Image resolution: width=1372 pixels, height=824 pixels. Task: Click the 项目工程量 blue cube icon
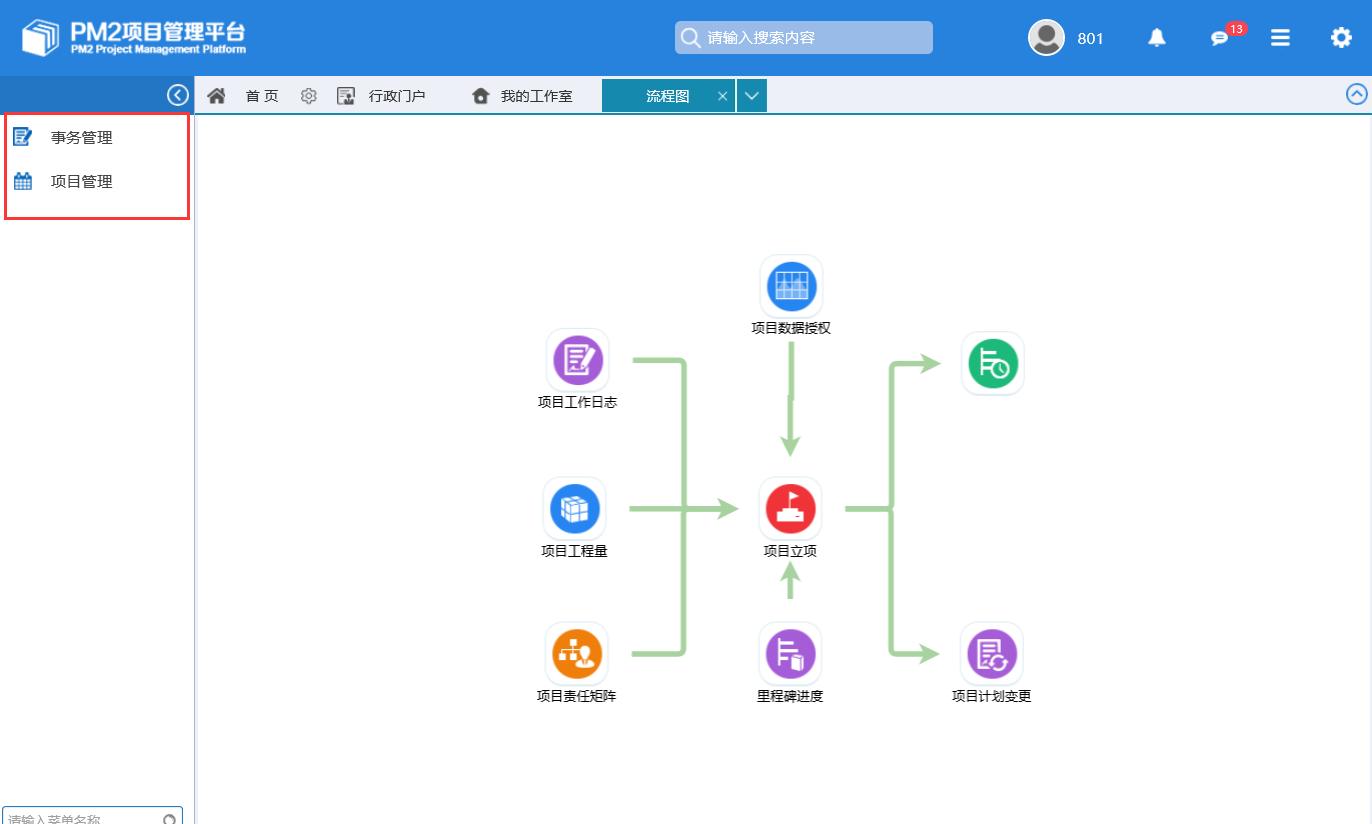click(575, 508)
